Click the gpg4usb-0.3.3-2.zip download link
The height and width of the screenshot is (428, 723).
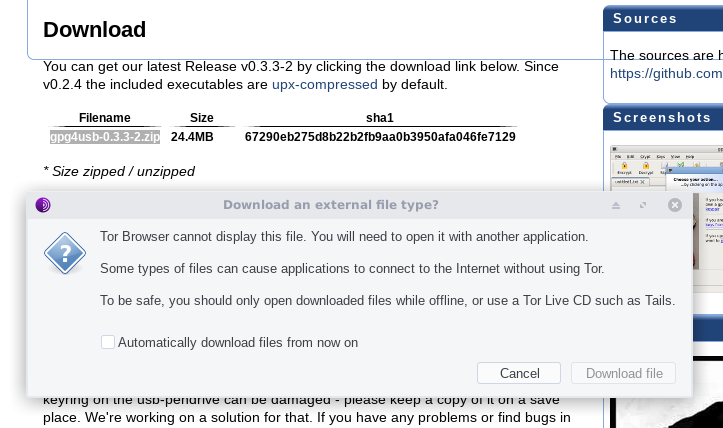[105, 137]
